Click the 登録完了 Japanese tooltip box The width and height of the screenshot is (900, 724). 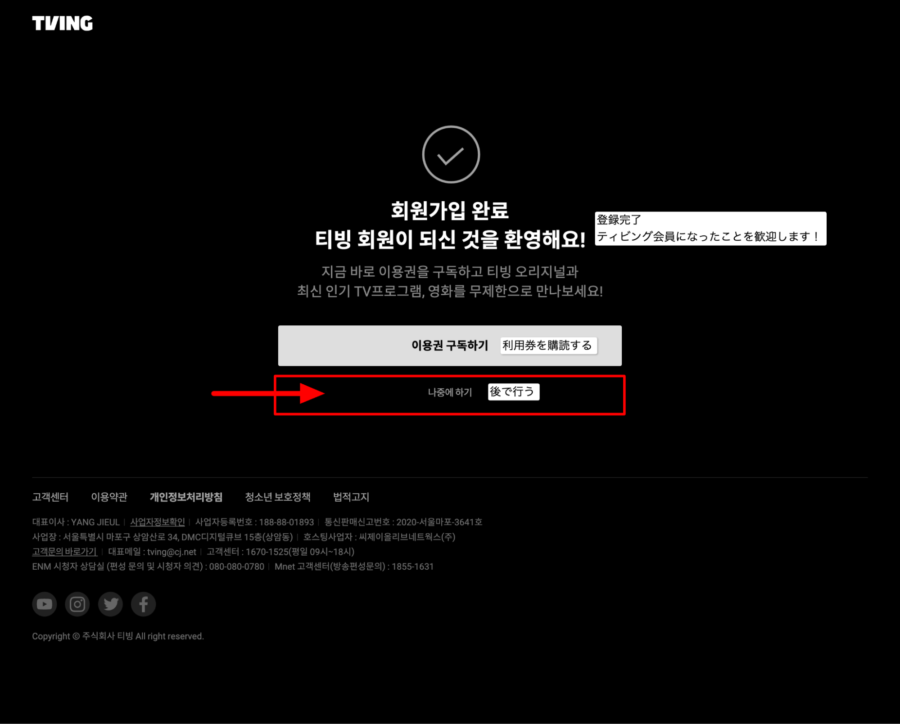point(710,228)
